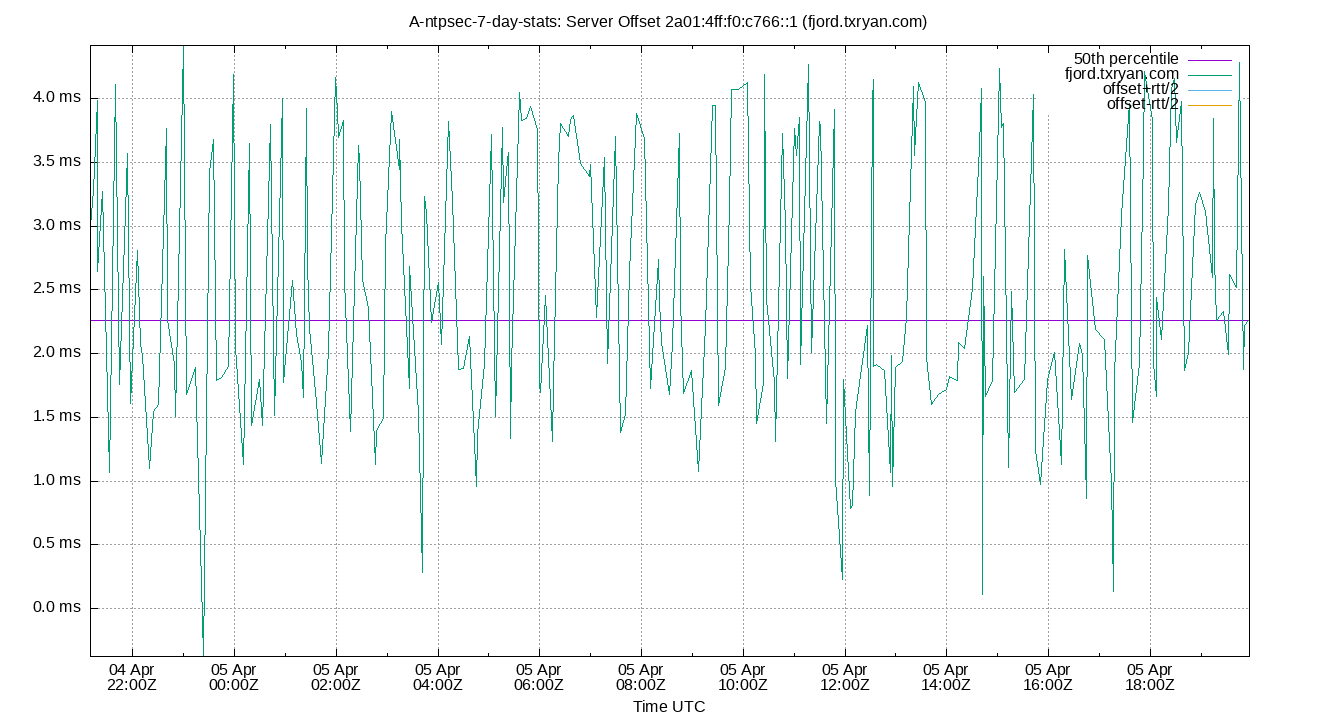Select the Time UTC axis label
1340x720 pixels.
[x=669, y=707]
